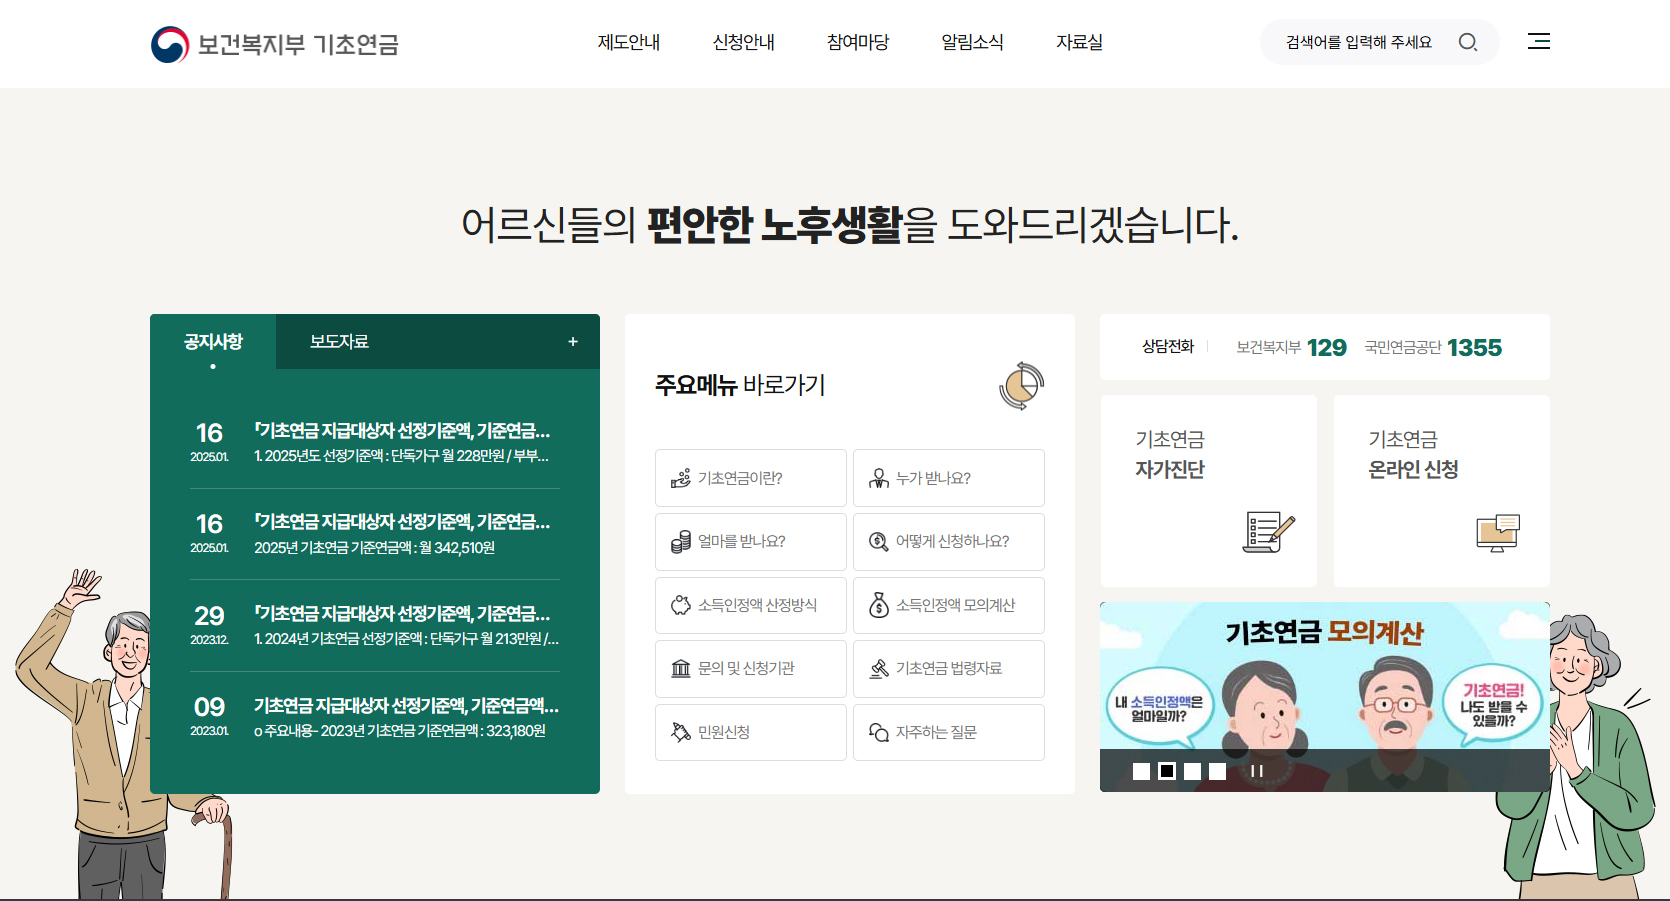This screenshot has width=1670, height=901.
Task: Open '누가 받나요?' from the quick menu
Action: [x=877, y=478]
